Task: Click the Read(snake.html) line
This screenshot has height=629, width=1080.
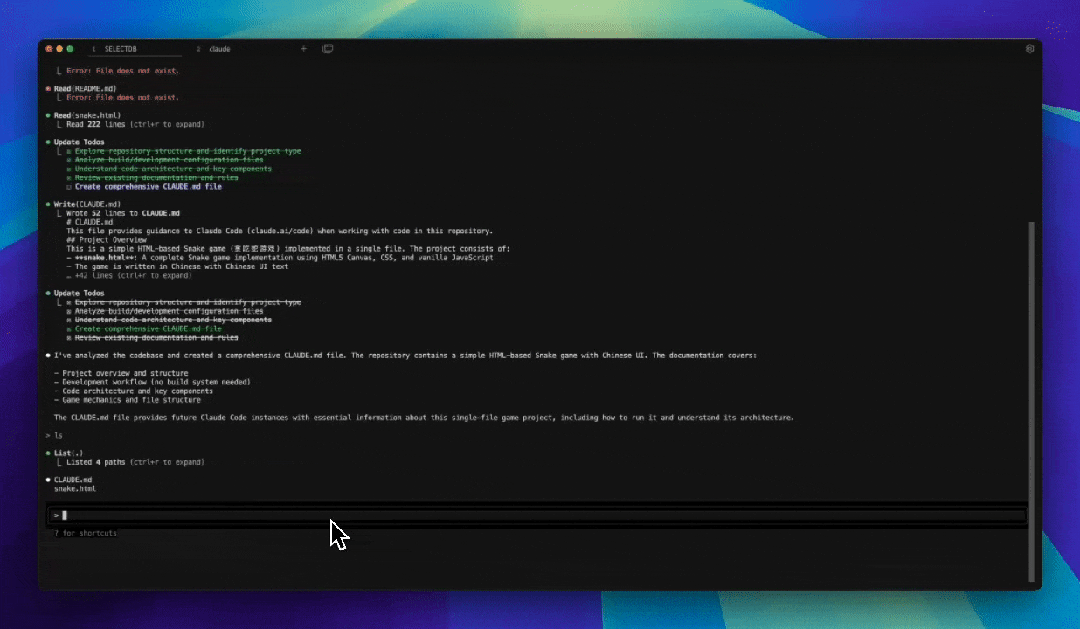Action: tap(87, 116)
